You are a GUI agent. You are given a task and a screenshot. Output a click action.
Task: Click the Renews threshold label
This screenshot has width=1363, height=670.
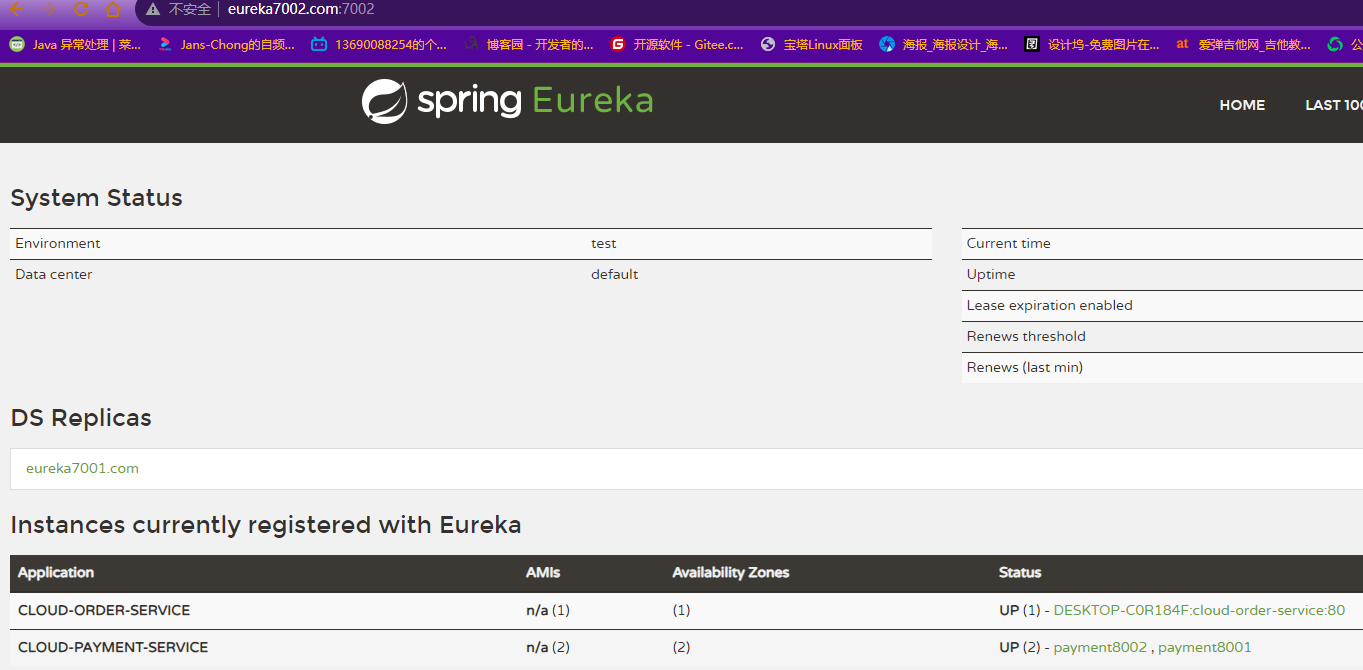click(x=1026, y=336)
